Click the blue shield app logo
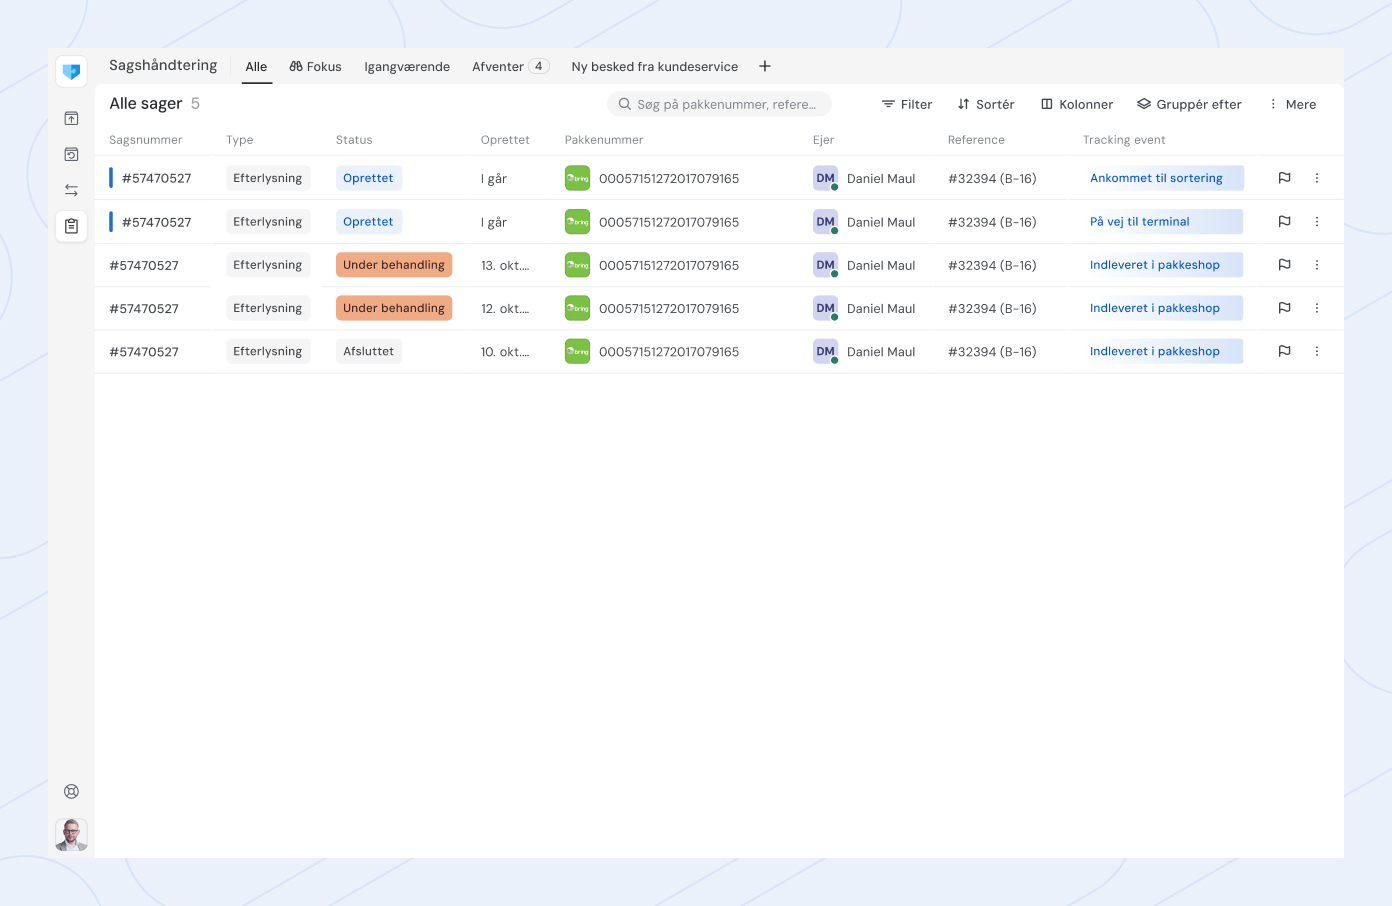Viewport: 1392px width, 906px height. tap(71, 72)
